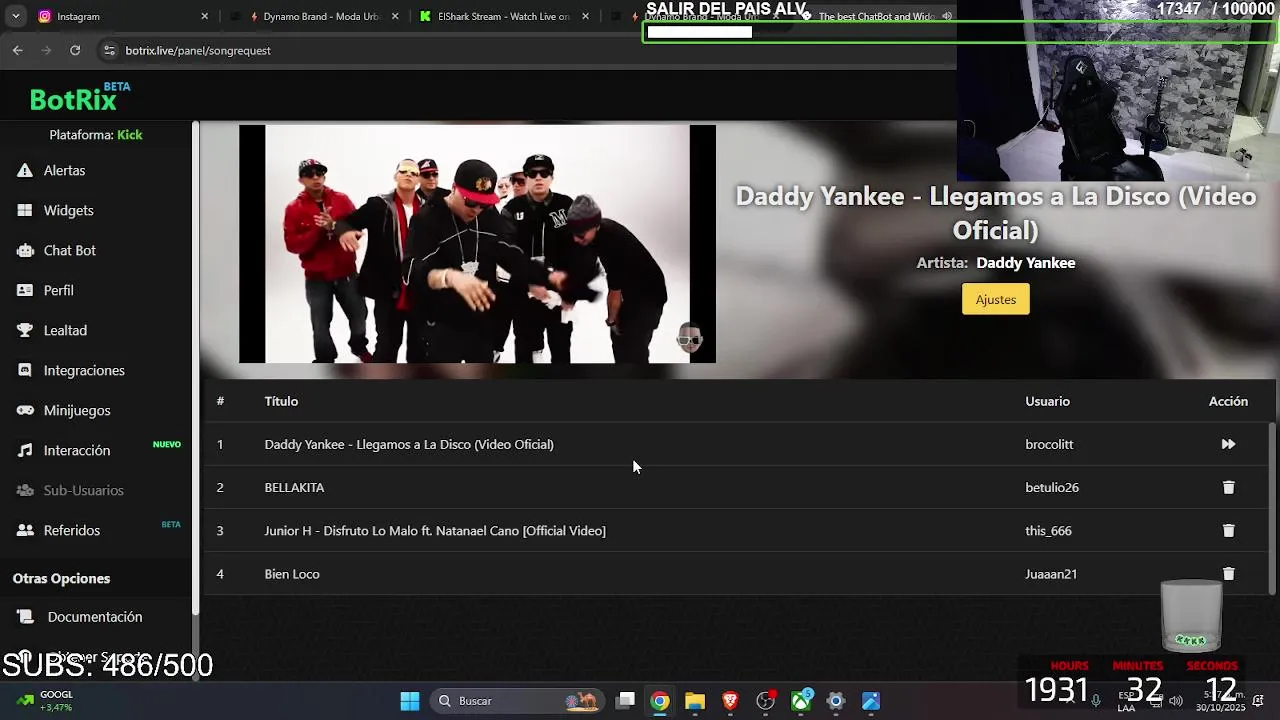Select the Daddy Yankee row title
The image size is (1280, 720).
pos(409,444)
